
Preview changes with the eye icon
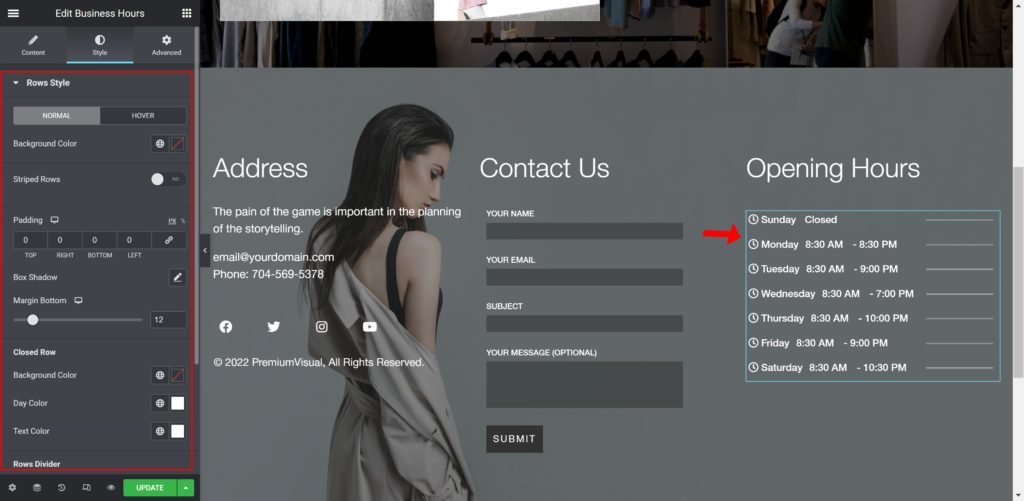click(111, 487)
